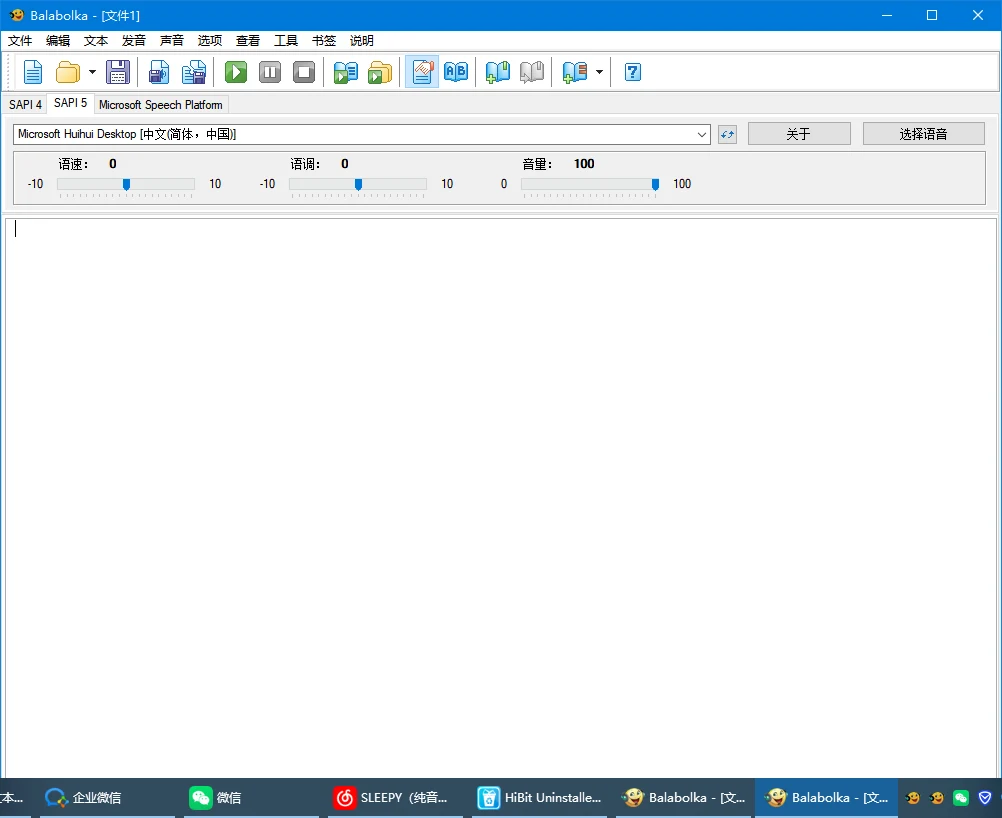Click the 语速 rate slider thumb
This screenshot has height=818, width=1002.
[x=127, y=185]
